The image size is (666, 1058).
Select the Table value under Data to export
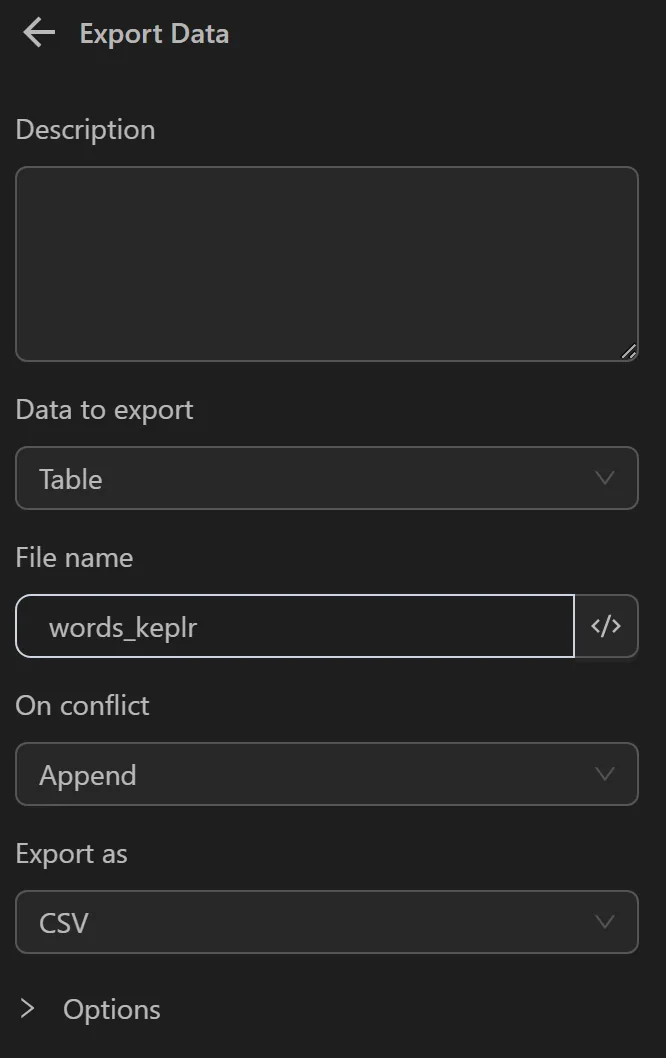coord(326,479)
